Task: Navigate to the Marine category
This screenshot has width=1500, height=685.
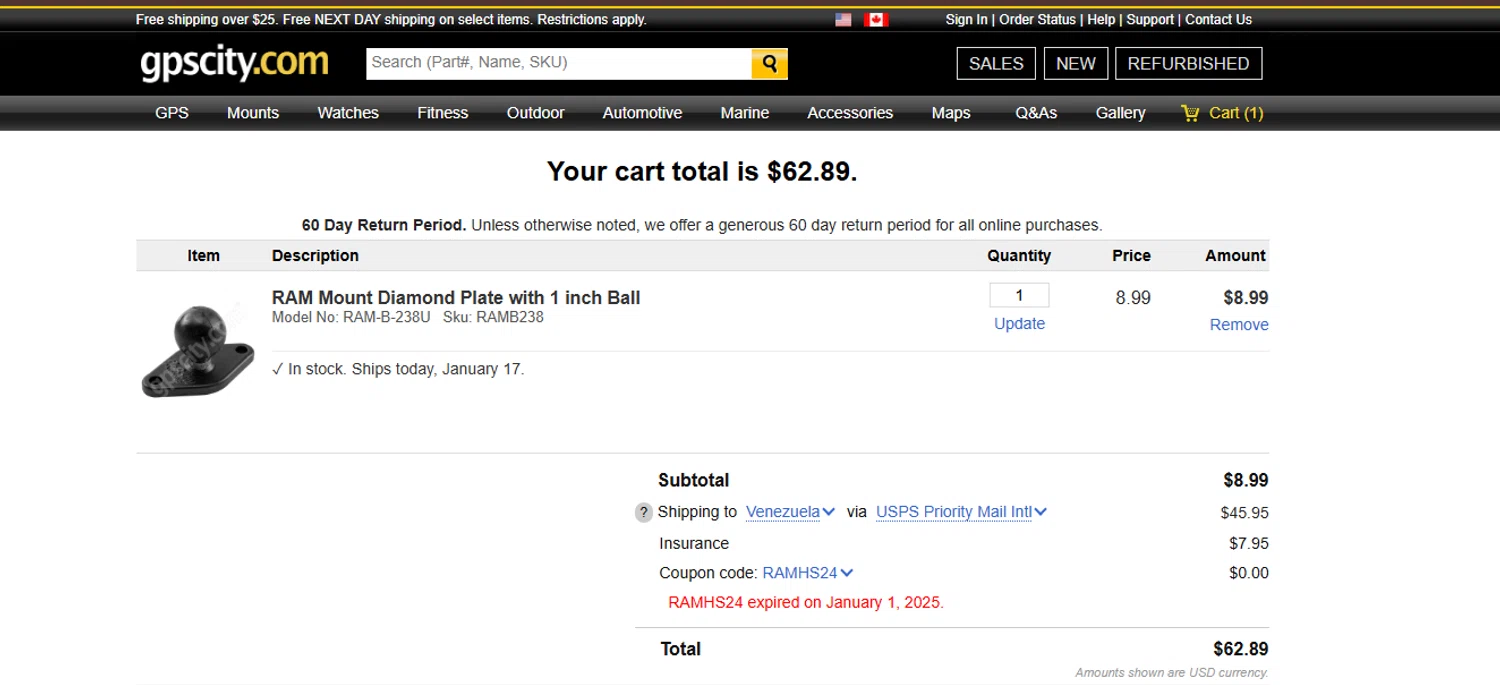Action: point(744,113)
